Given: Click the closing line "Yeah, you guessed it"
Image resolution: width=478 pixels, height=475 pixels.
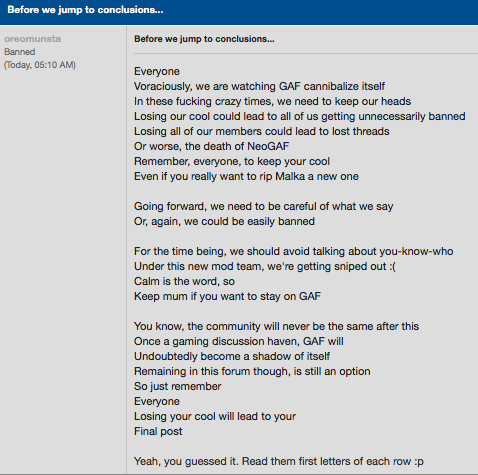Looking at the screenshot, I should [279, 461].
